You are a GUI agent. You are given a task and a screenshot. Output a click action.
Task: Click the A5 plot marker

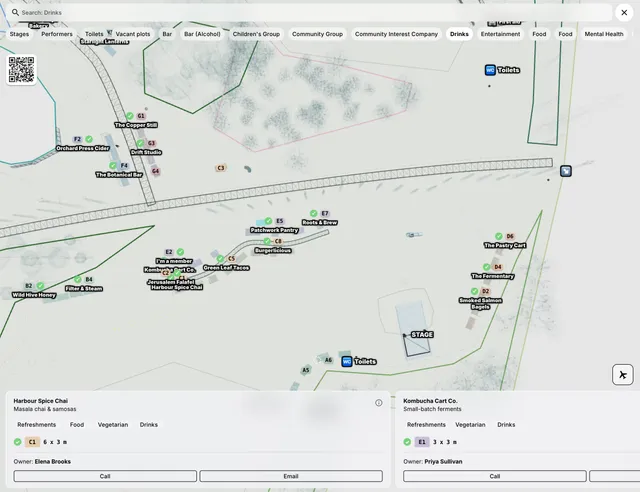pos(306,370)
